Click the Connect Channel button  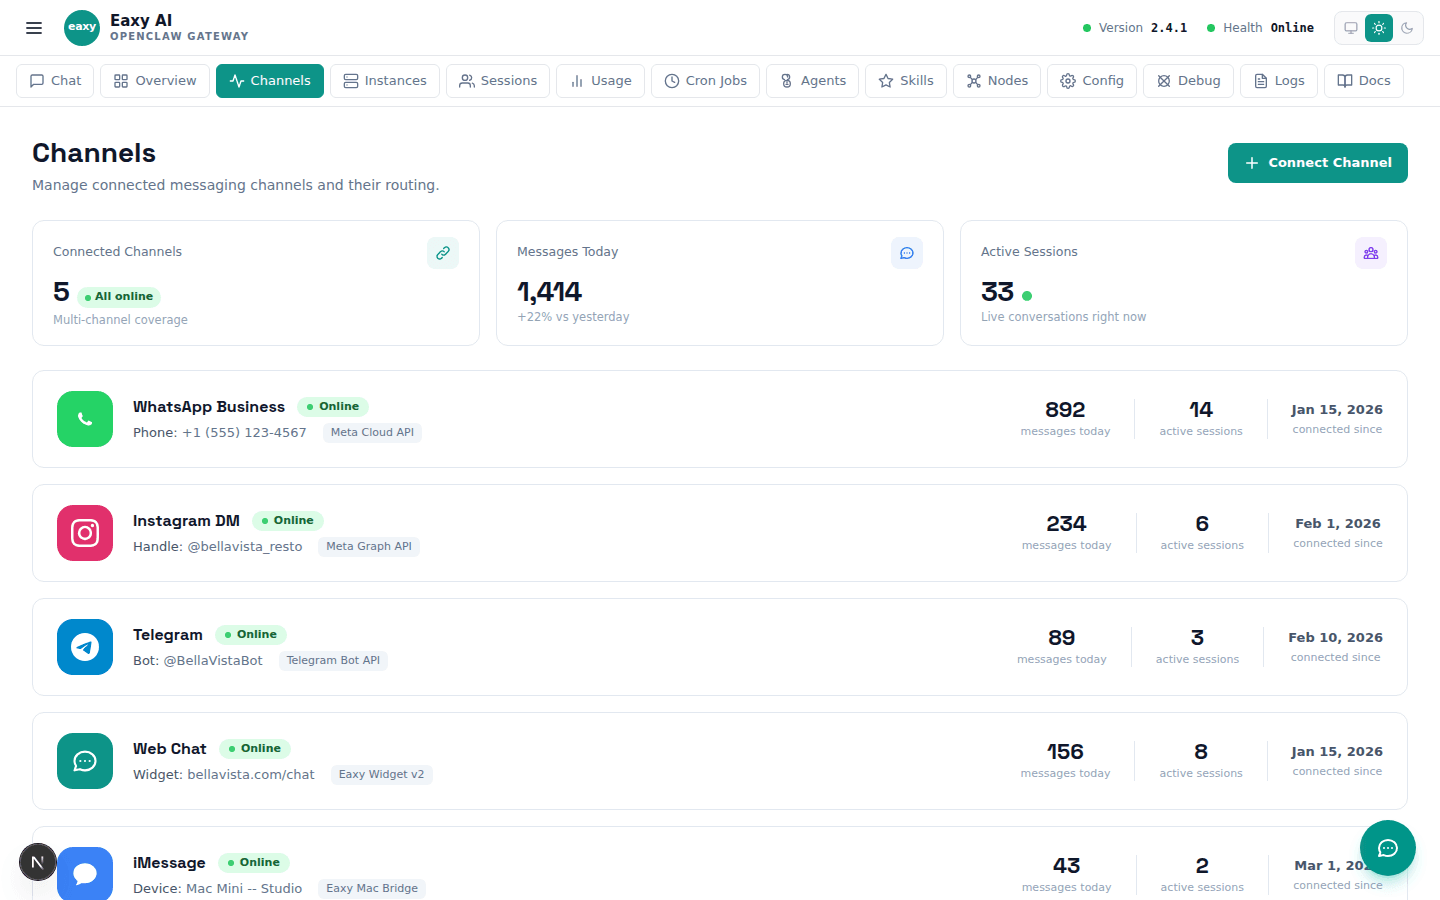(1317, 163)
